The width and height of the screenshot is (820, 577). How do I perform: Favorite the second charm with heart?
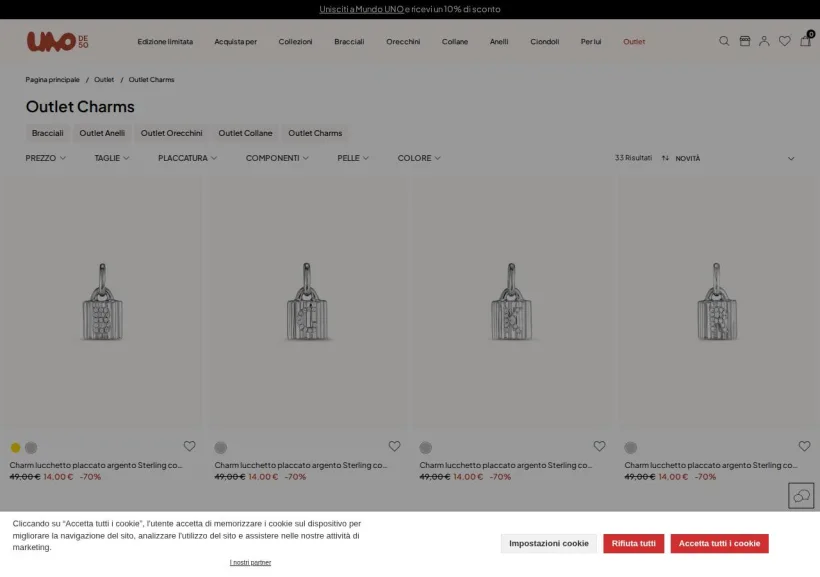point(394,446)
